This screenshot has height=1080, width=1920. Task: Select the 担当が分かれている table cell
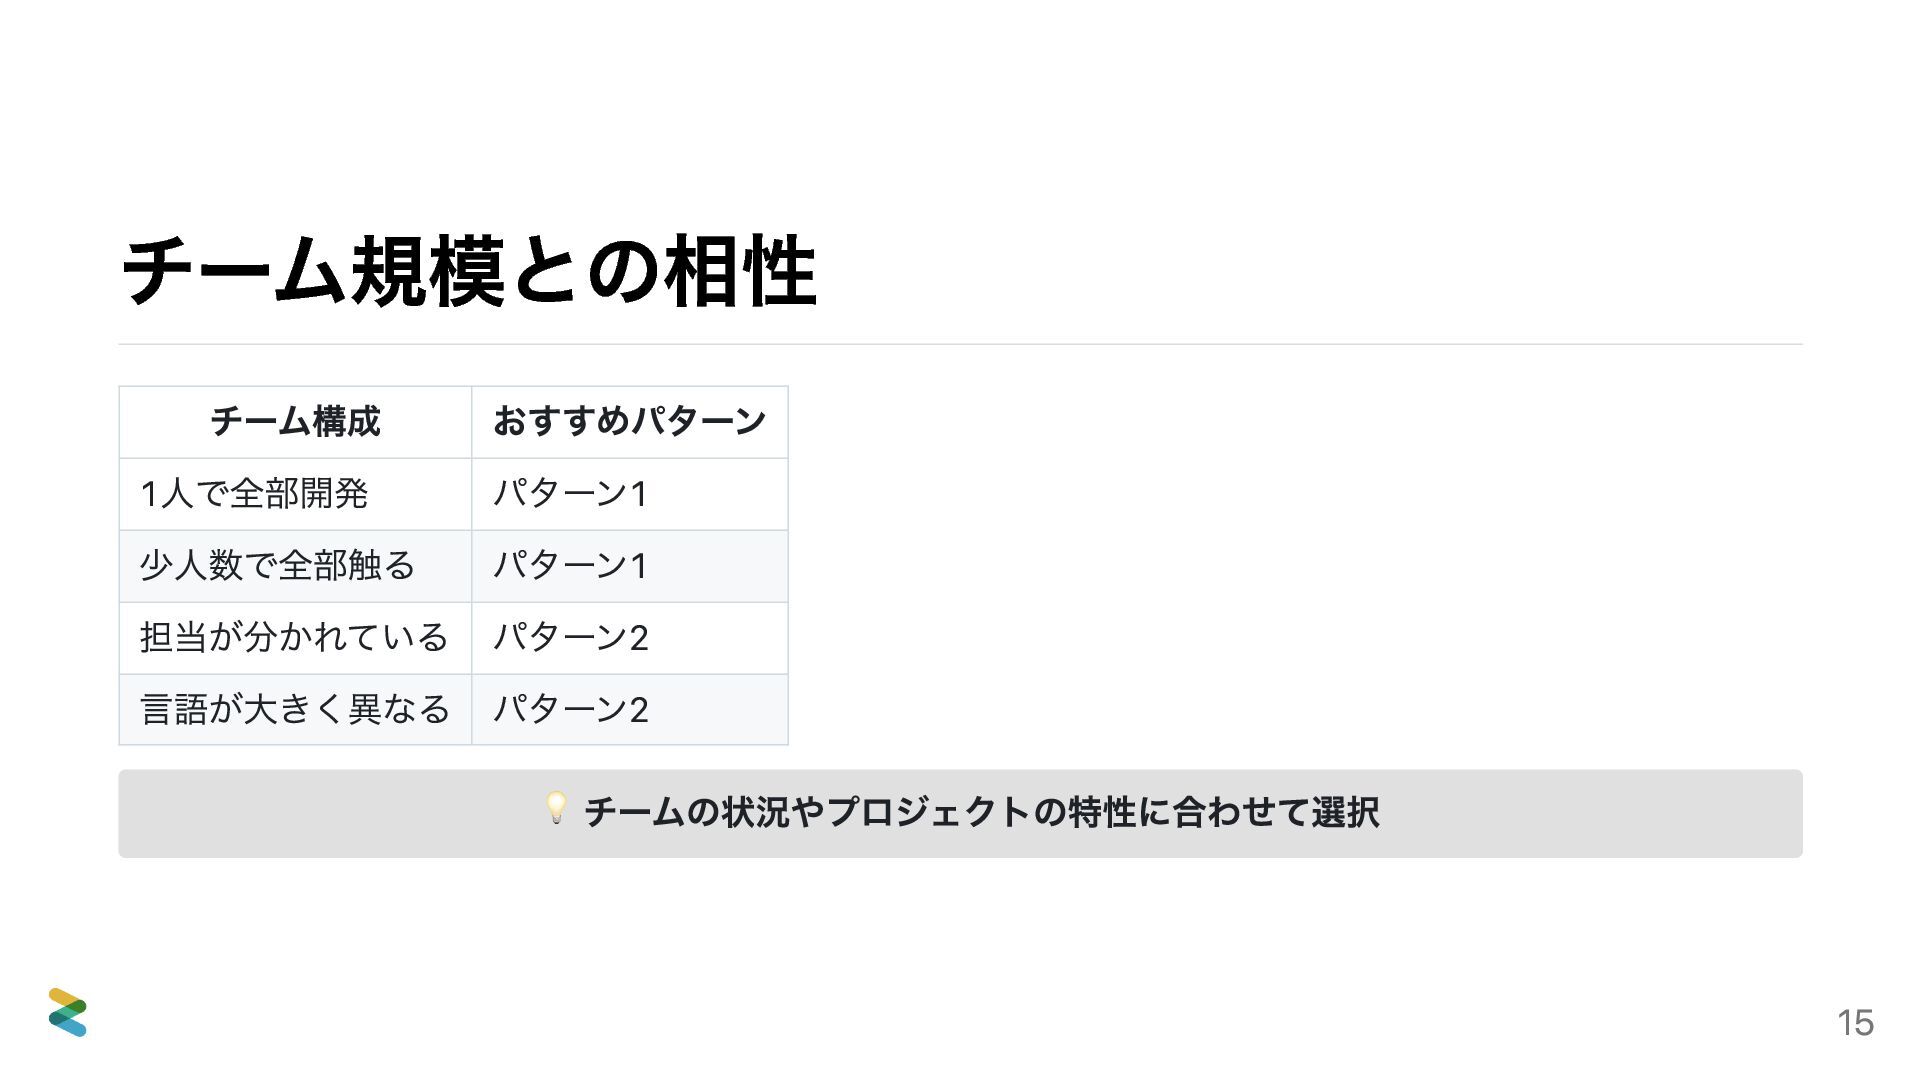point(295,638)
